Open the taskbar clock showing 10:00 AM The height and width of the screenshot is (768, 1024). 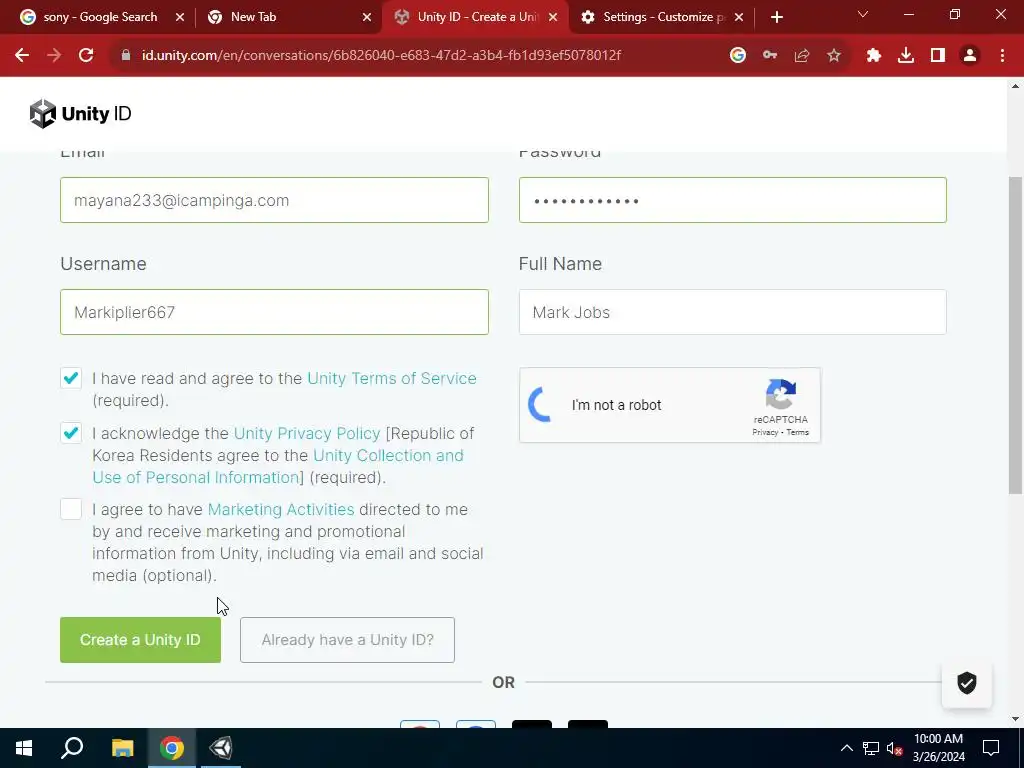tap(938, 748)
